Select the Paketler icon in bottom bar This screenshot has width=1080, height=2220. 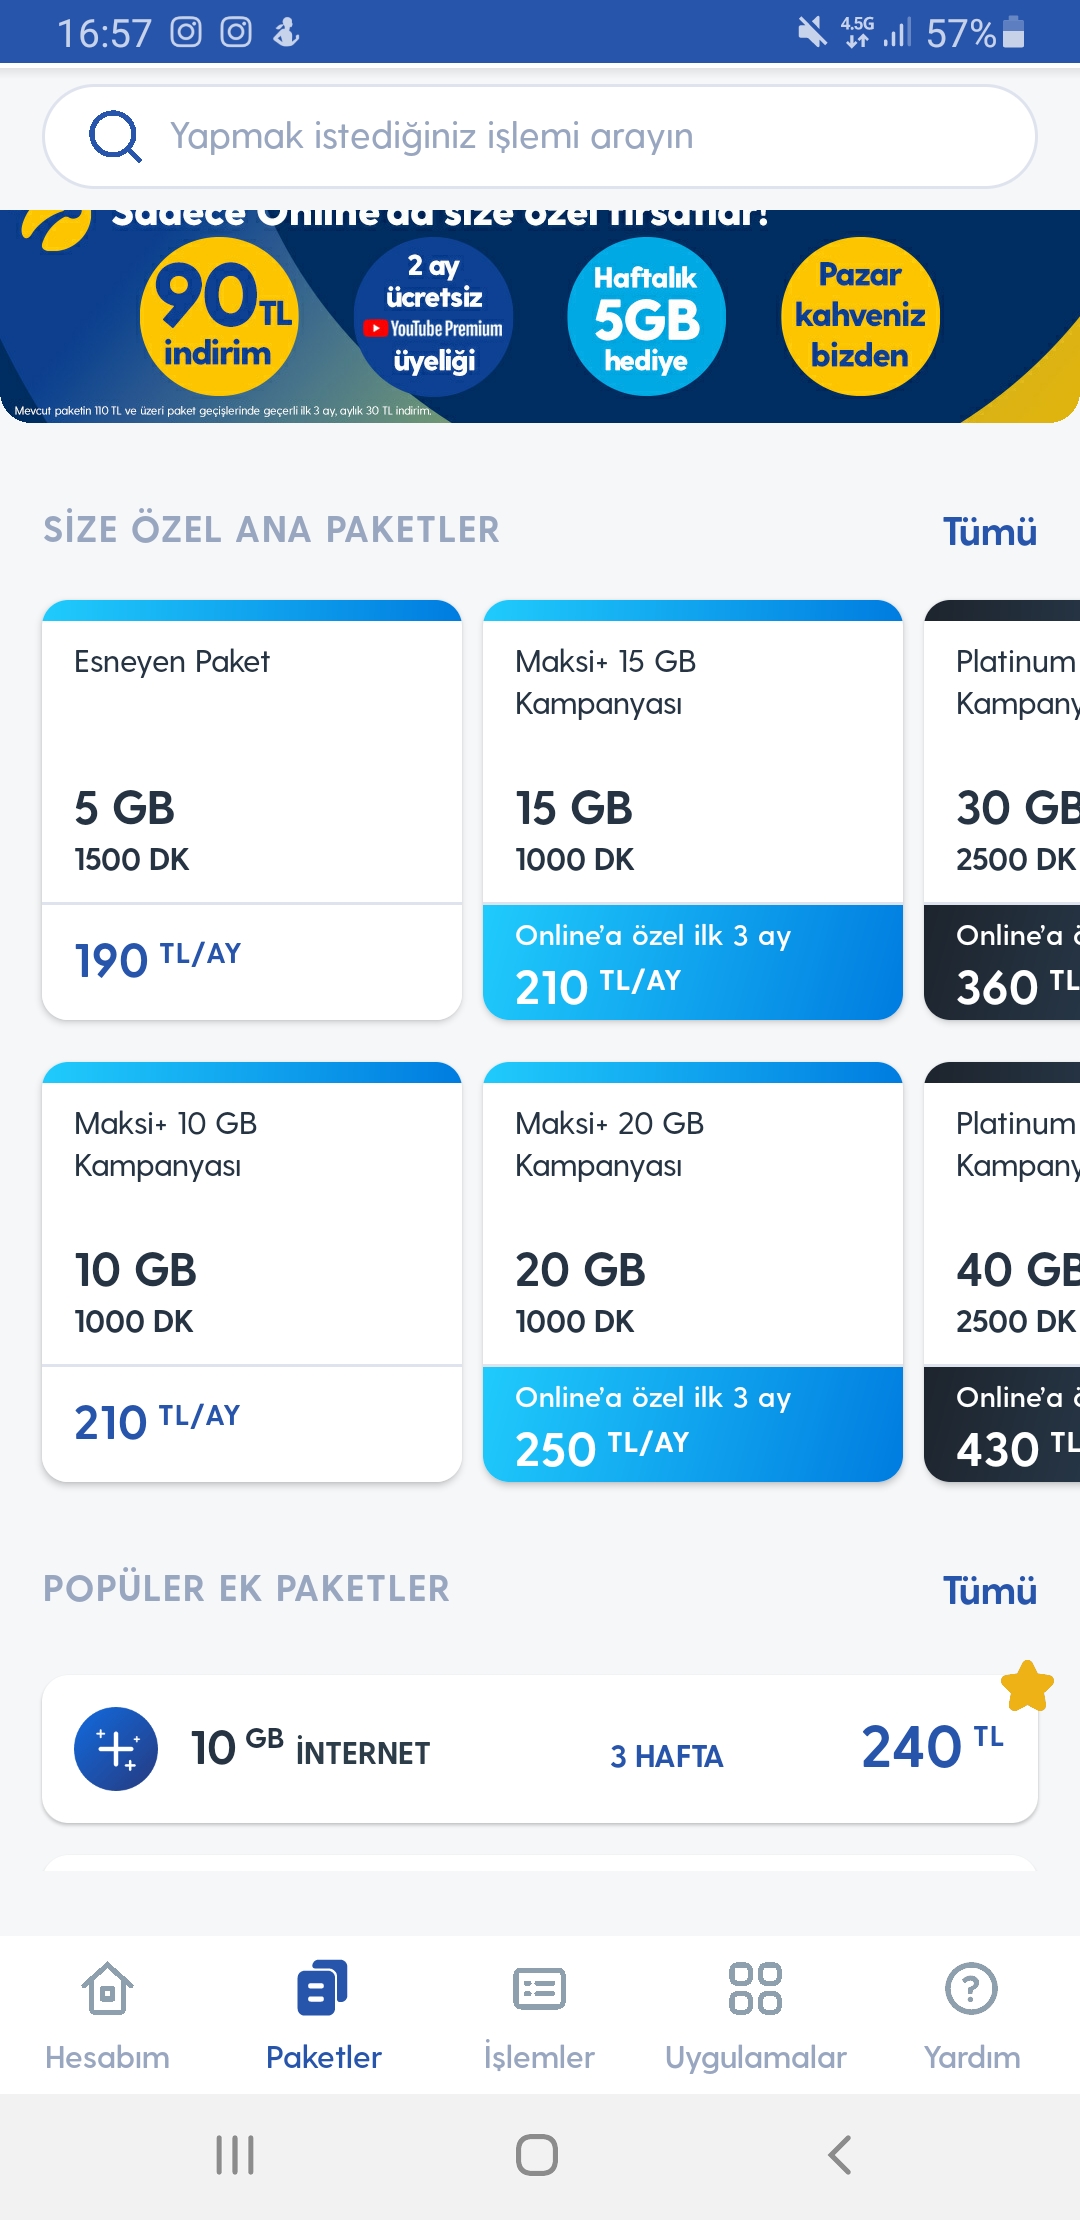(323, 1988)
